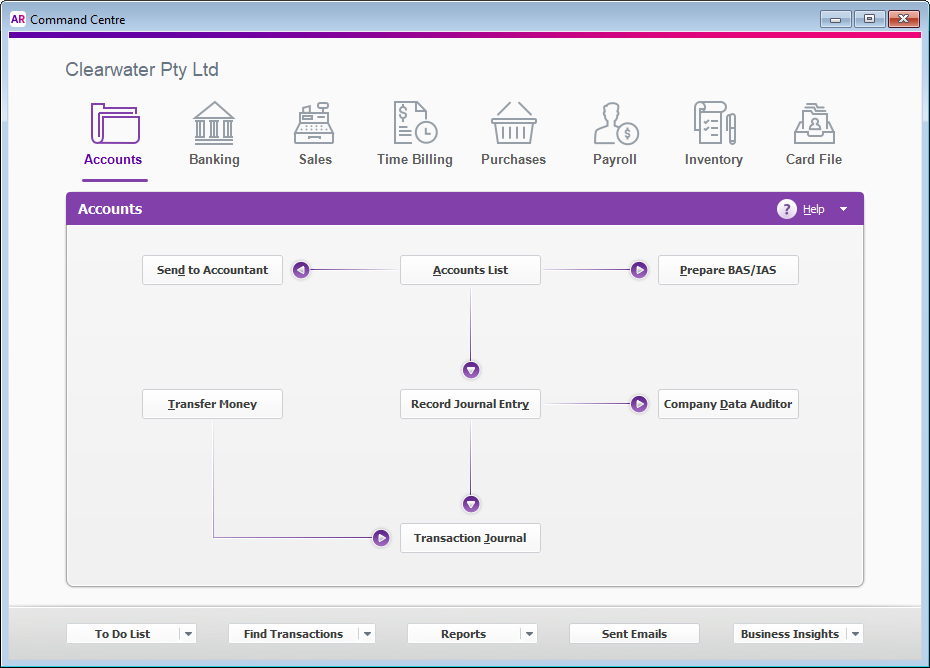
Task: Switch to the Accounts tab label
Action: click(x=113, y=160)
